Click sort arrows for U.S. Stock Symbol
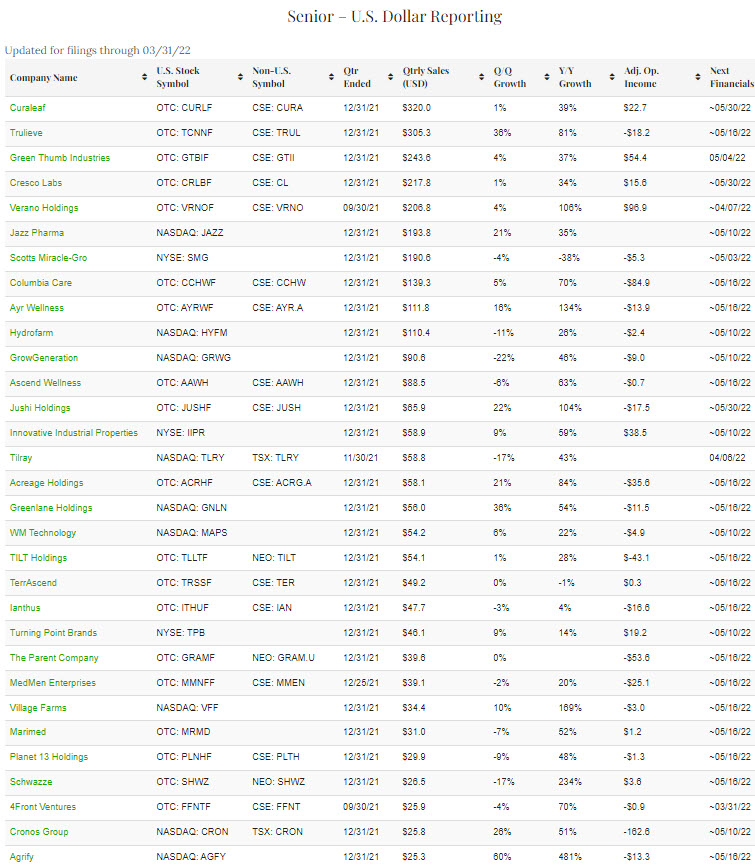This screenshot has height=864, width=755. click(x=240, y=78)
